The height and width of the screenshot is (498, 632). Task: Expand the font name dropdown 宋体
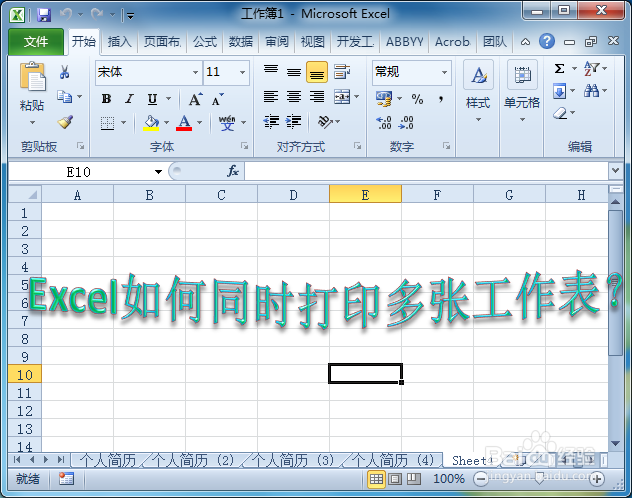[195, 73]
